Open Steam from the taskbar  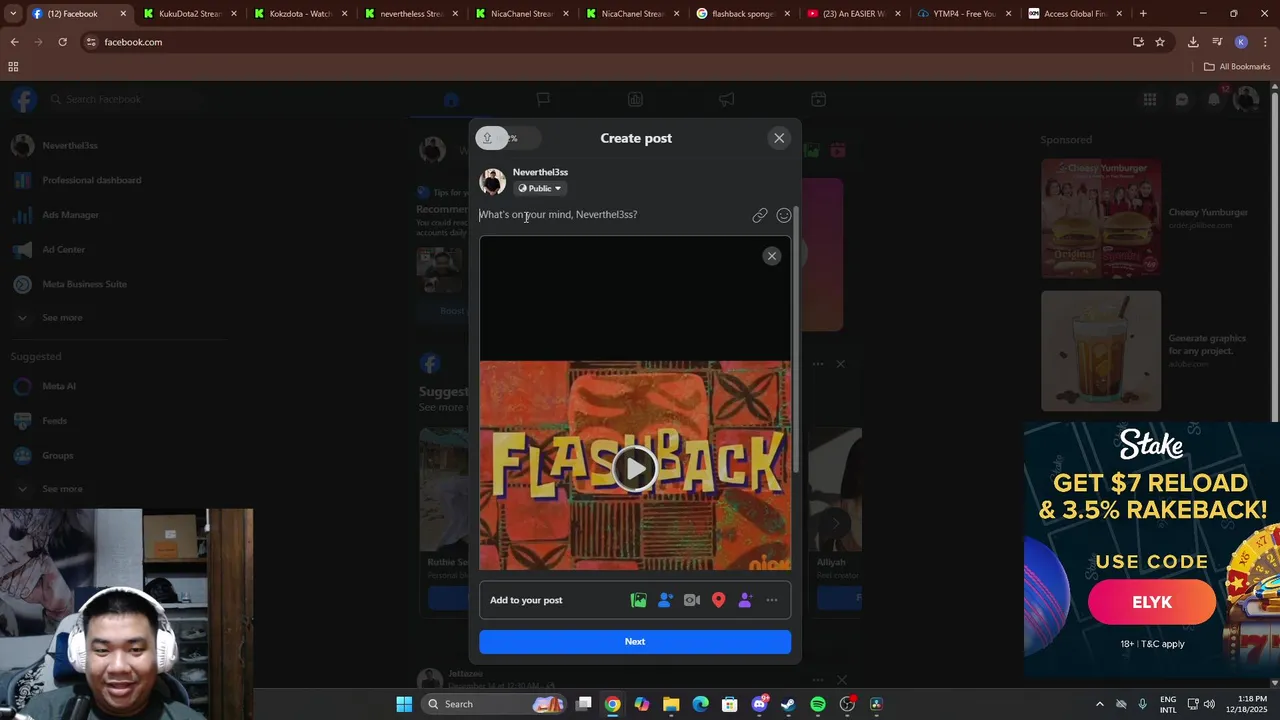[788, 704]
